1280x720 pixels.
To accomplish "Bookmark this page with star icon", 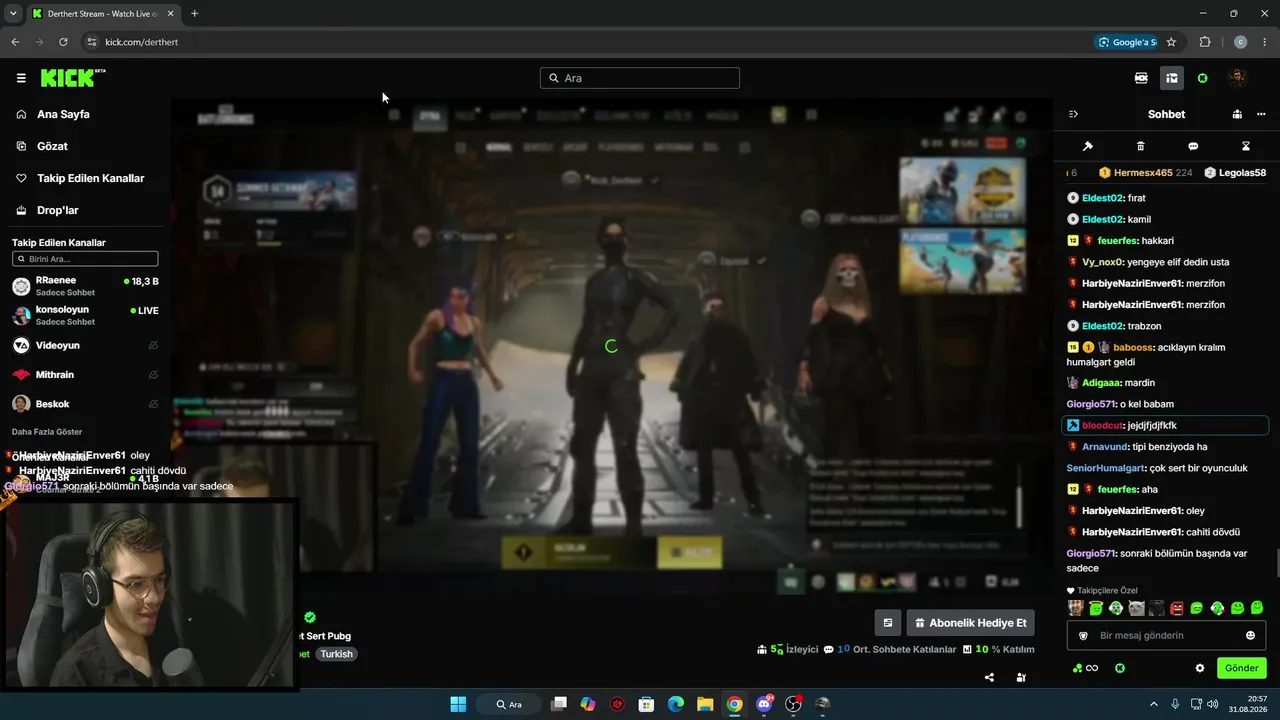I will pos(1171,42).
